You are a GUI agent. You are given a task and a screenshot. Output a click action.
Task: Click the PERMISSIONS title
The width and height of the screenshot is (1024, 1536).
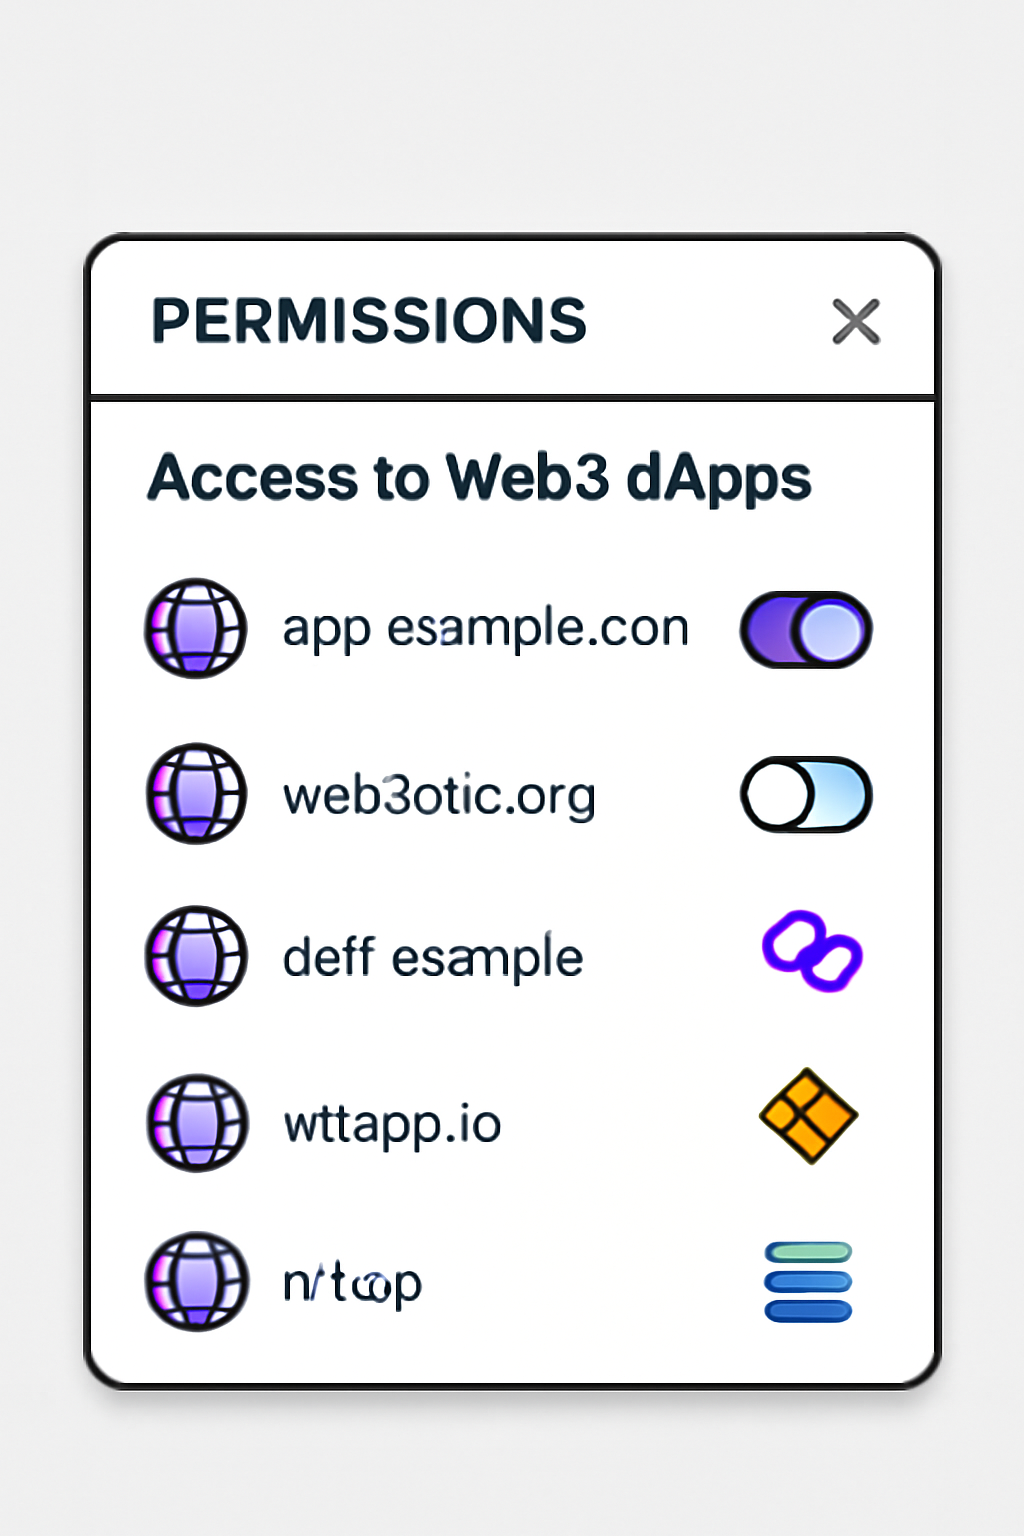pyautogui.click(x=369, y=321)
